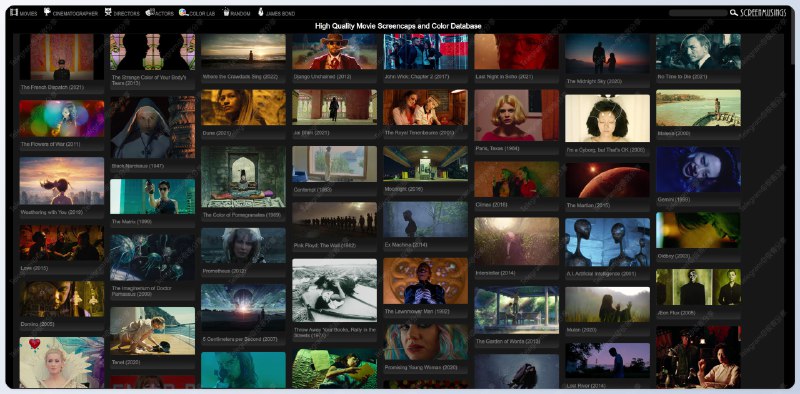Click the Movies film strip icon

pyautogui.click(x=14, y=12)
